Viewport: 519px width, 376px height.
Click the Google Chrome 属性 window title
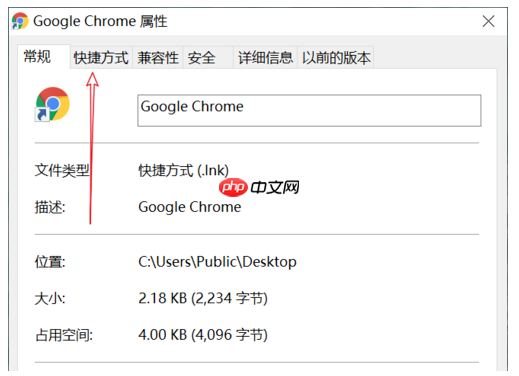click(x=100, y=21)
